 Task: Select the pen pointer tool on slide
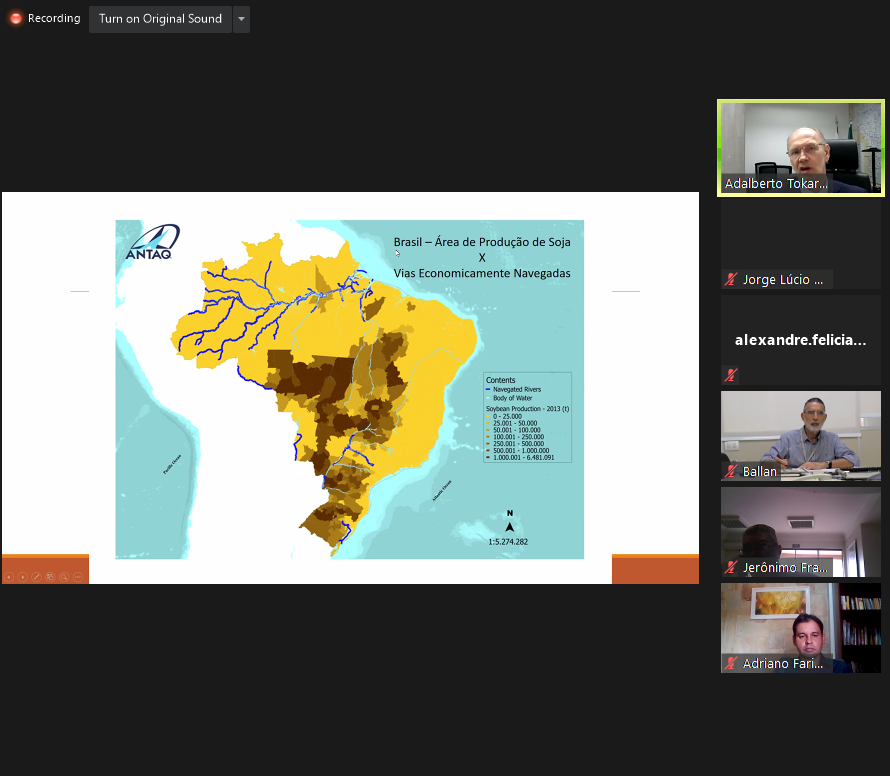37,577
